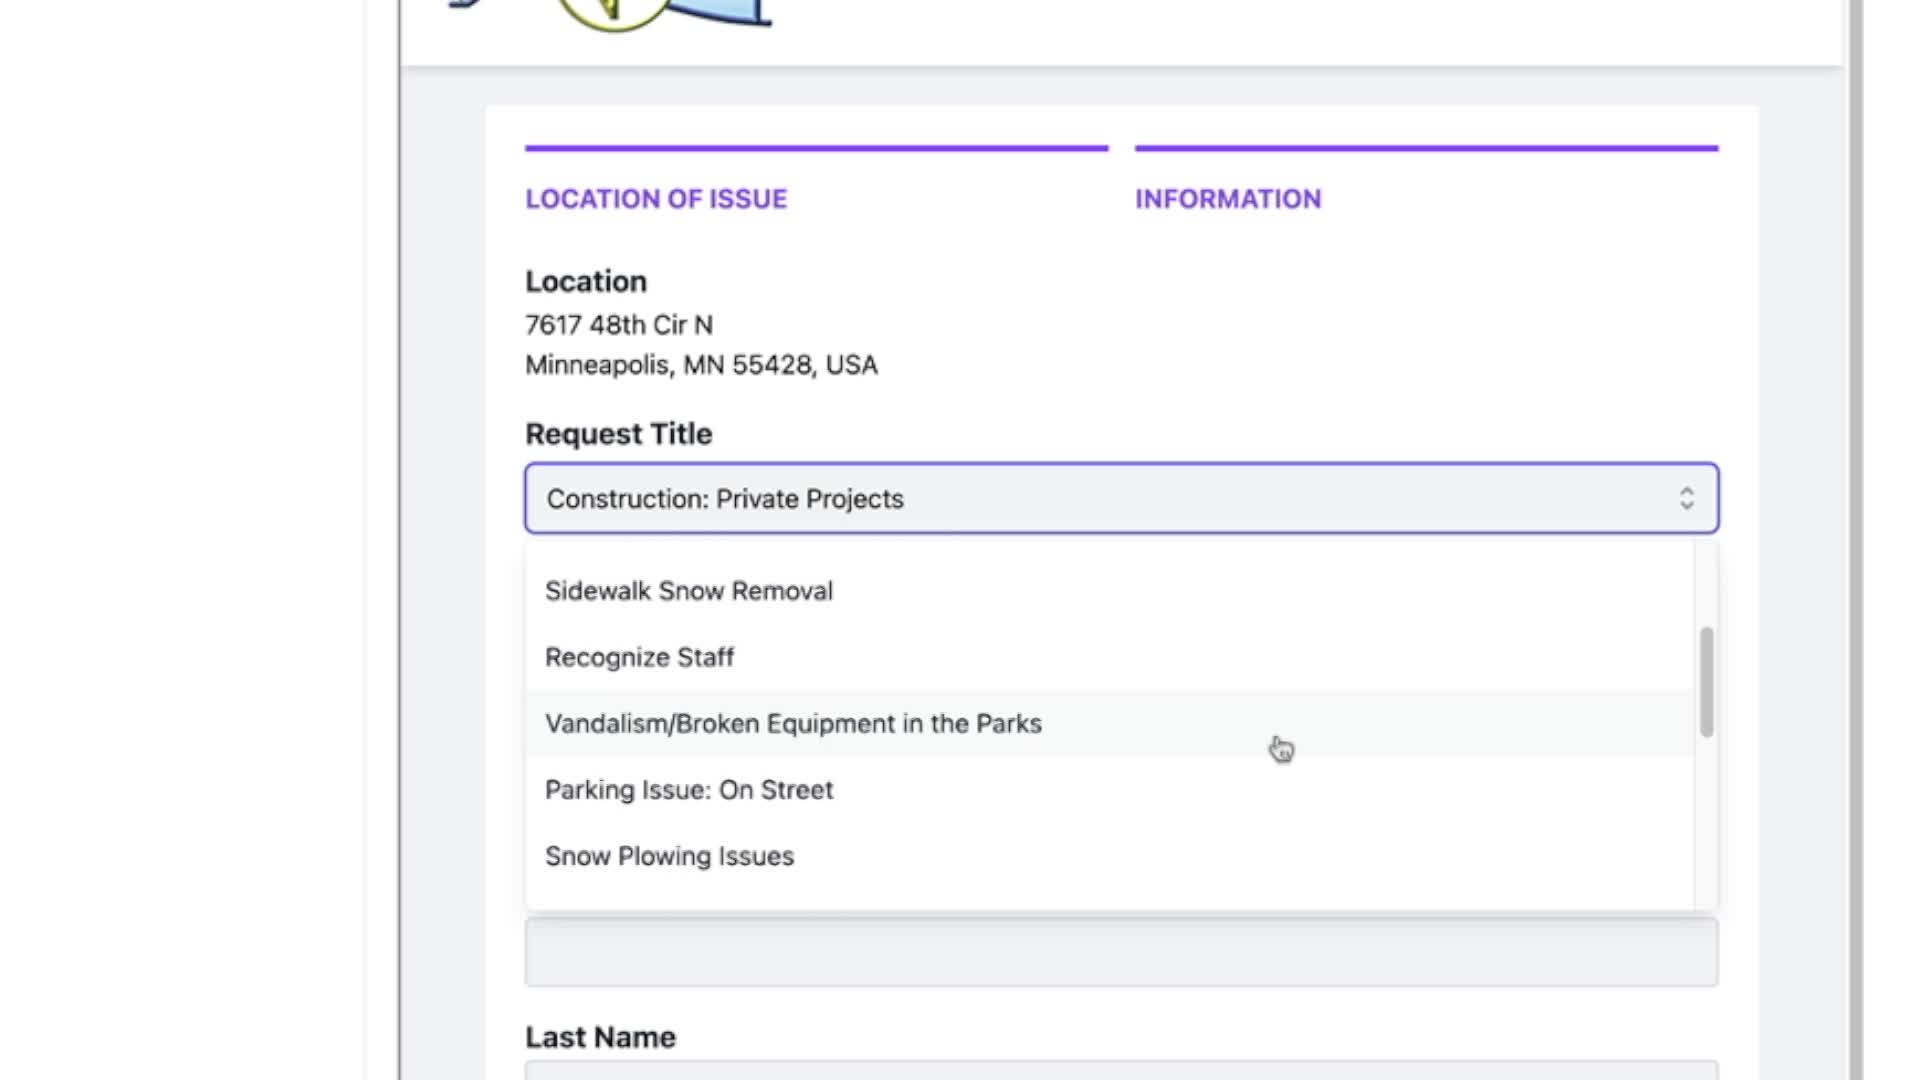This screenshot has height=1080, width=1920.
Task: Switch to Location of Issue step
Action: tap(656, 199)
